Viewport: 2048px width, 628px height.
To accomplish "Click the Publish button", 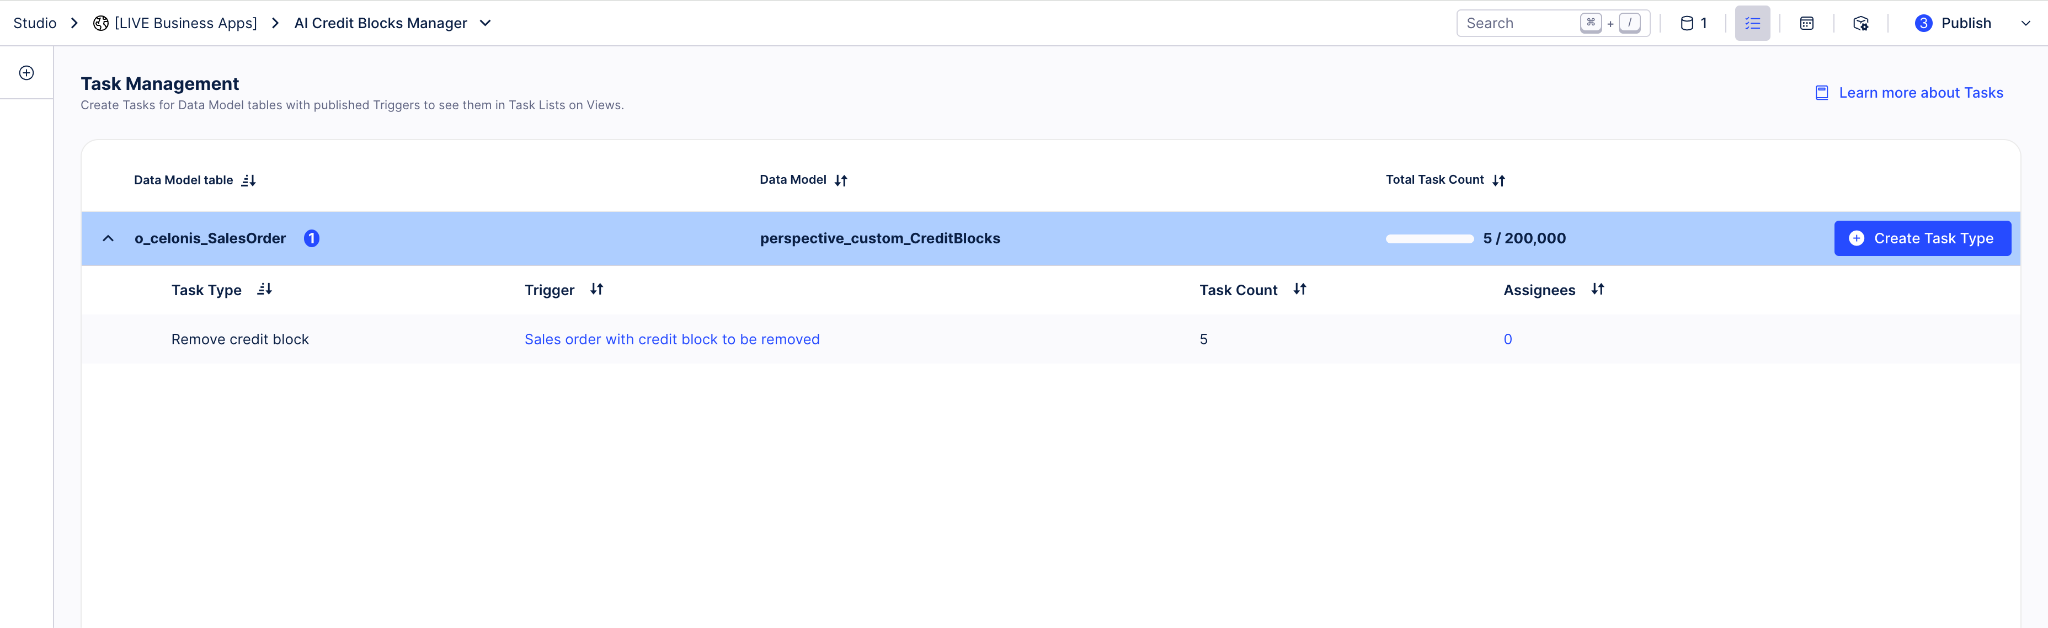I will [1953, 23].
